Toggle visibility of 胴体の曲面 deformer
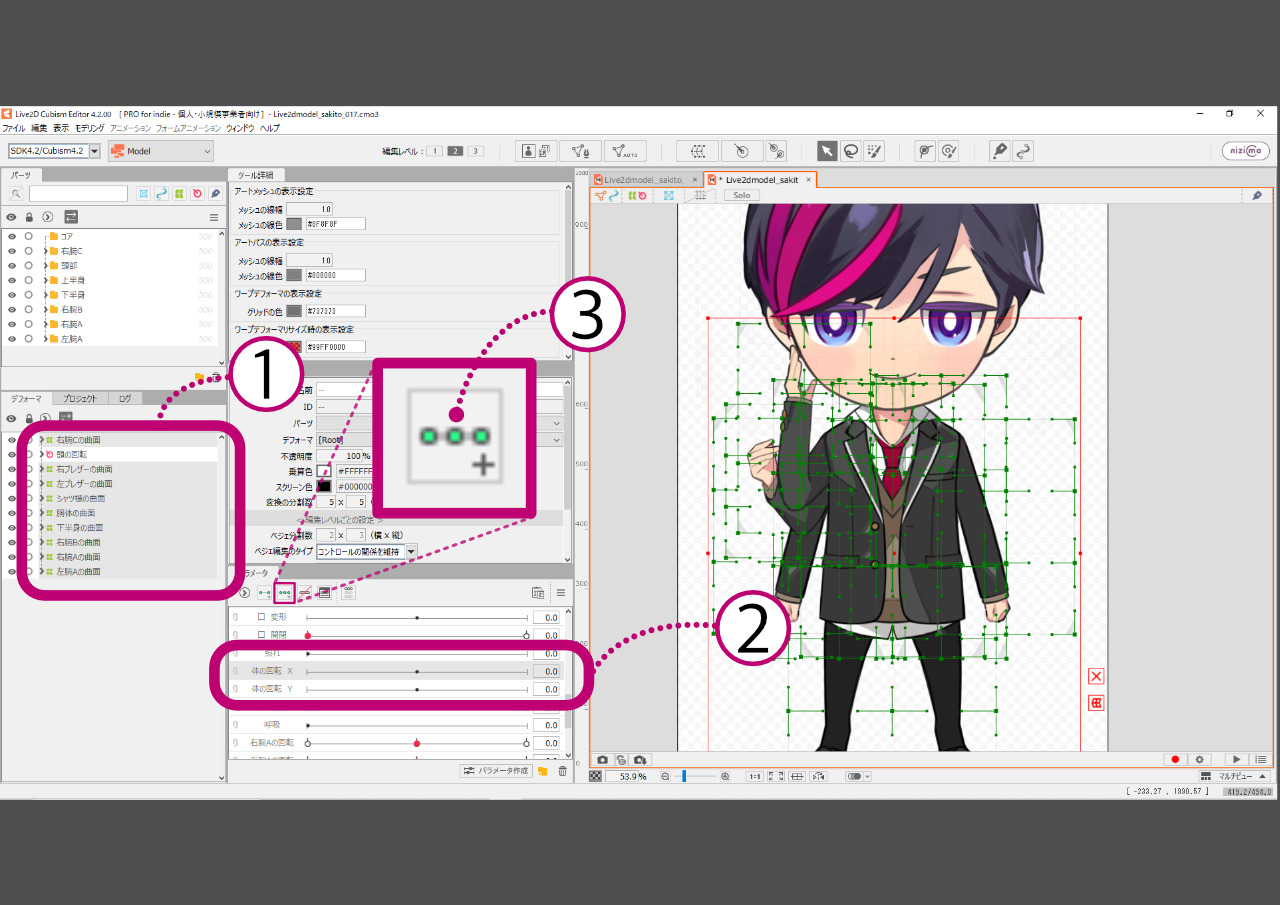Image resolution: width=1280 pixels, height=905 pixels. click(12, 513)
